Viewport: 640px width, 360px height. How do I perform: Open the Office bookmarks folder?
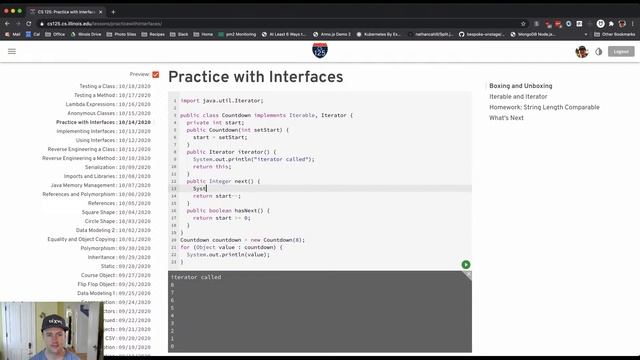pyautogui.click(x=55, y=34)
